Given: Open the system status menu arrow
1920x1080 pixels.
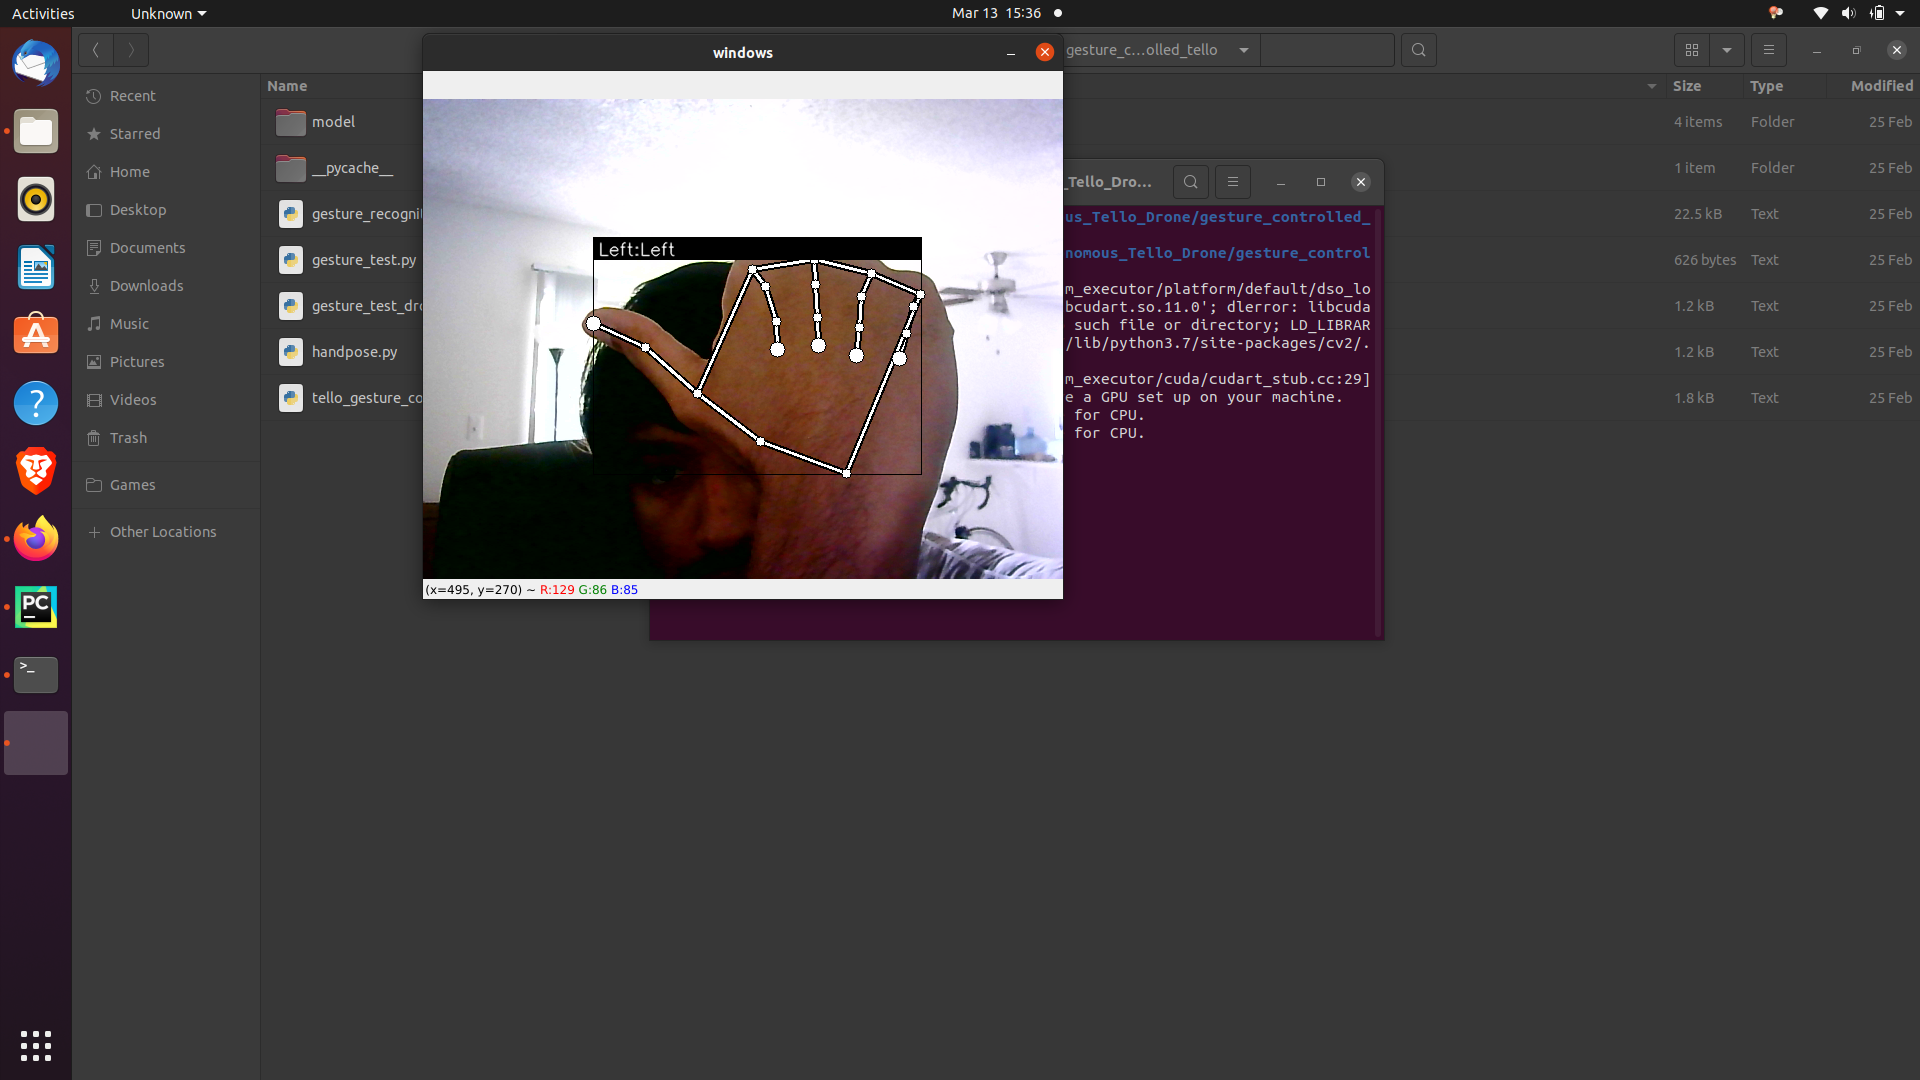Looking at the screenshot, I should point(1900,14).
